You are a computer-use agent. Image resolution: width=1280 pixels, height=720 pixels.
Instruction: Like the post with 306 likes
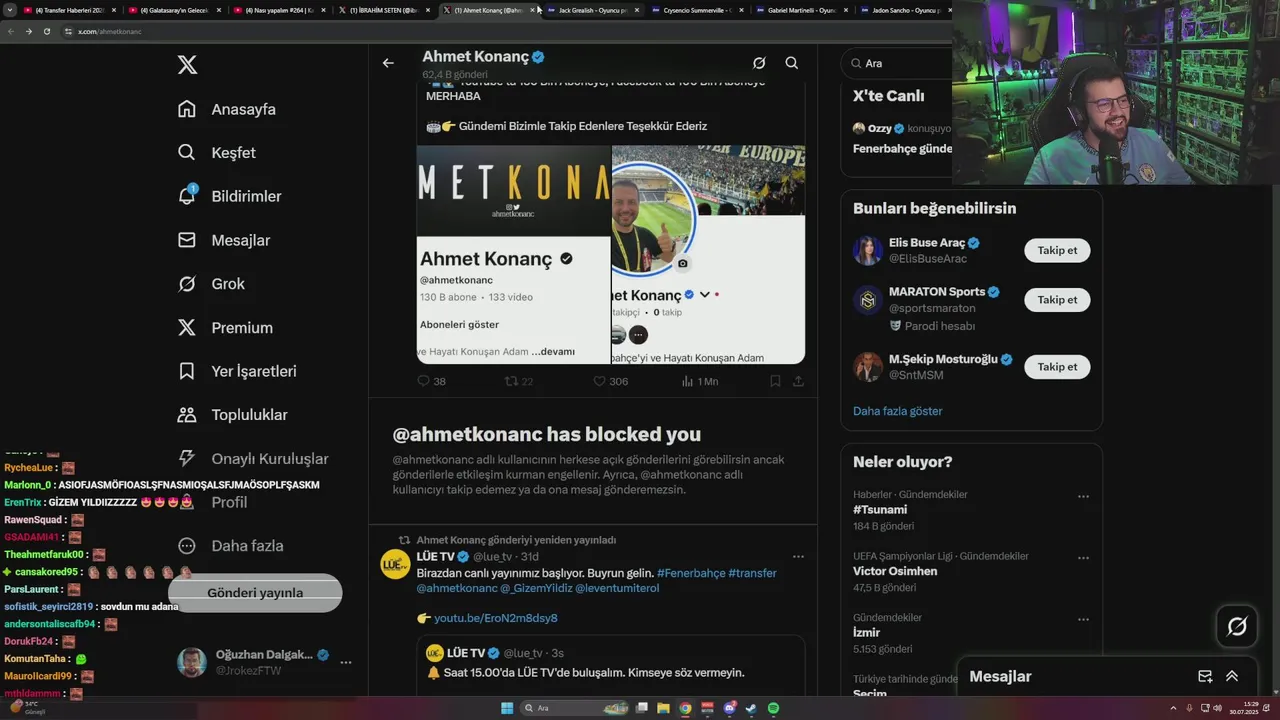pos(600,381)
